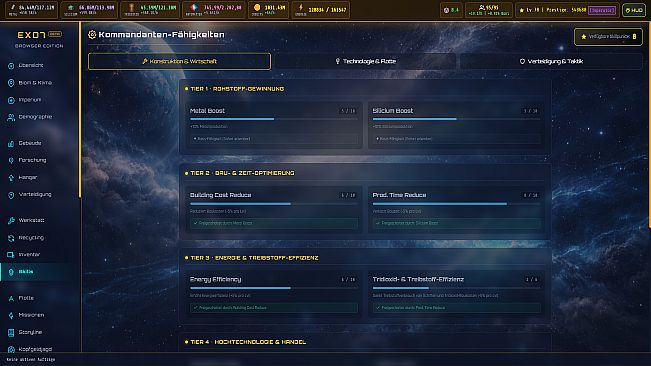Click the Metal Boost skill title
Screen dimensions: 651x366
(207, 111)
